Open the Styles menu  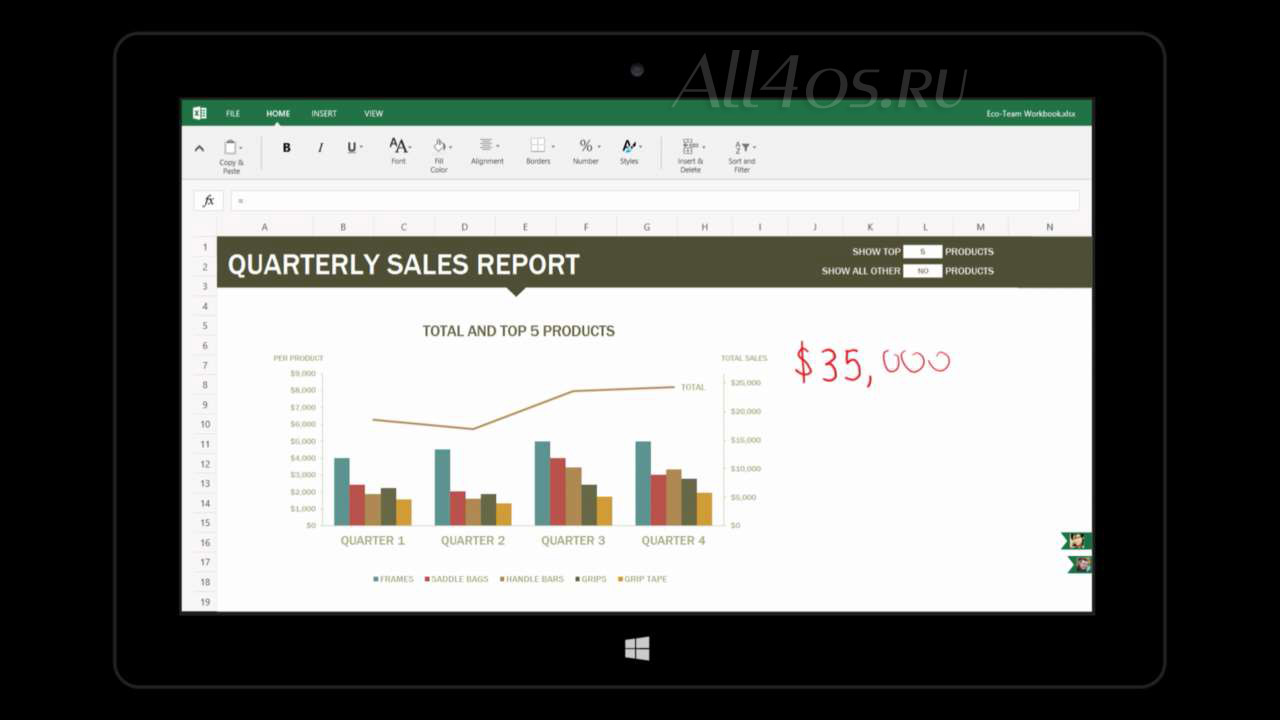630,151
